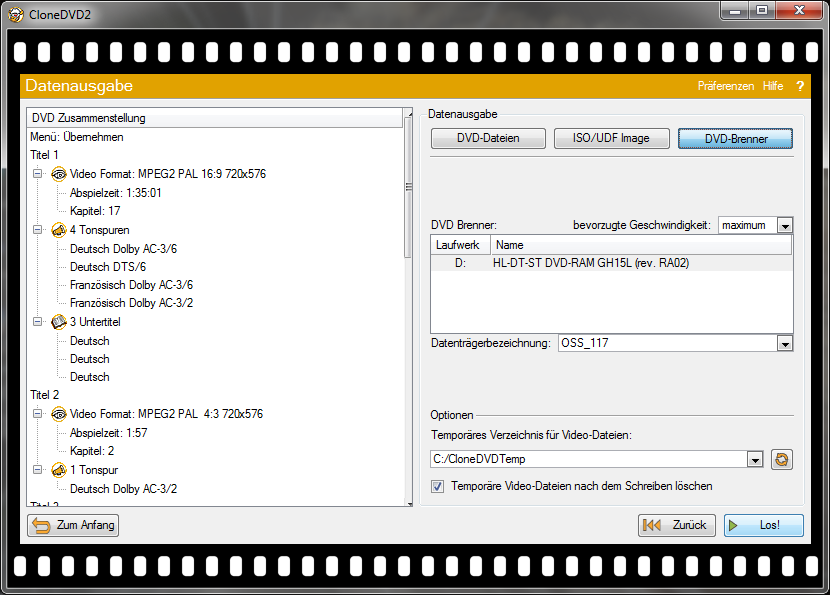
Task: Click the Name column header
Action: (x=641, y=245)
